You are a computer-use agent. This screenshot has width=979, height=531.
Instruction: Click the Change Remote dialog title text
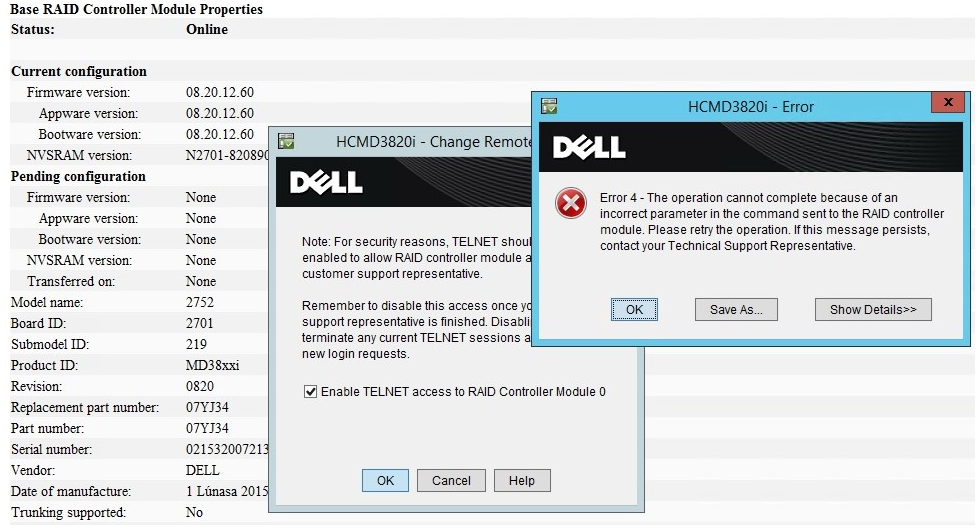[433, 142]
